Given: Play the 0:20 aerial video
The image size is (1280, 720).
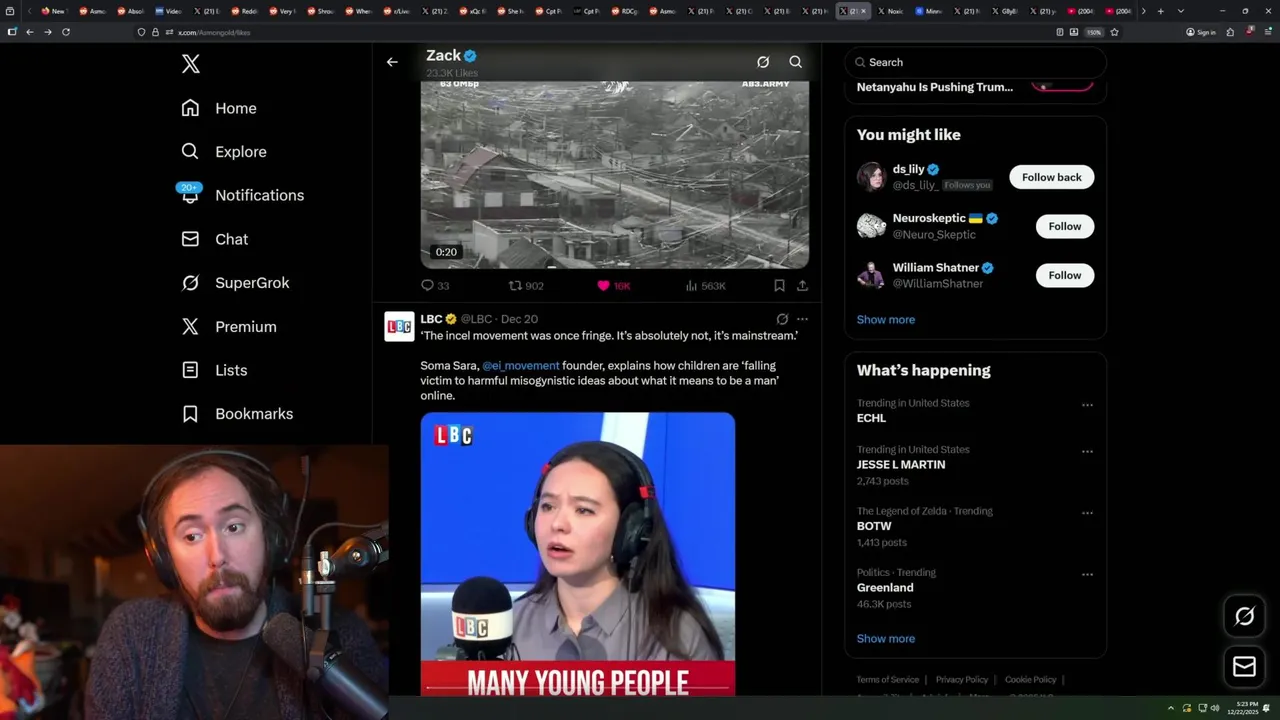Looking at the screenshot, I should pyautogui.click(x=614, y=174).
